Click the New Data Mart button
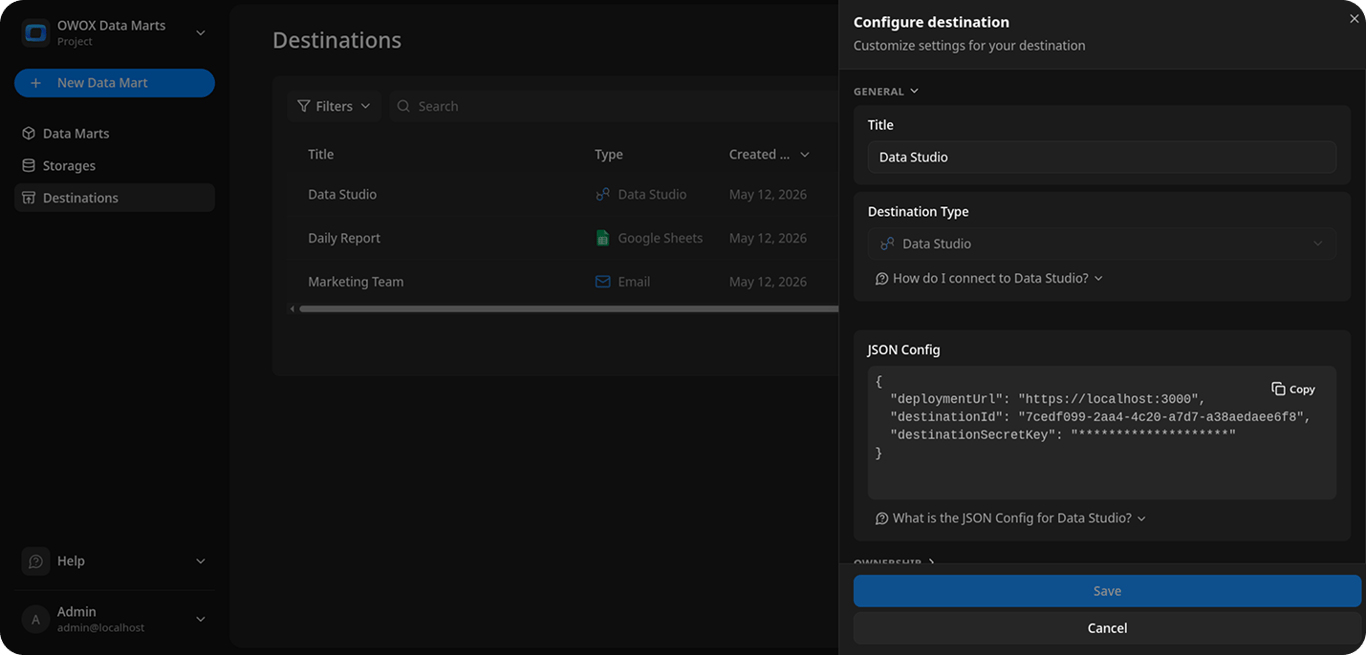1366x655 pixels. point(115,83)
